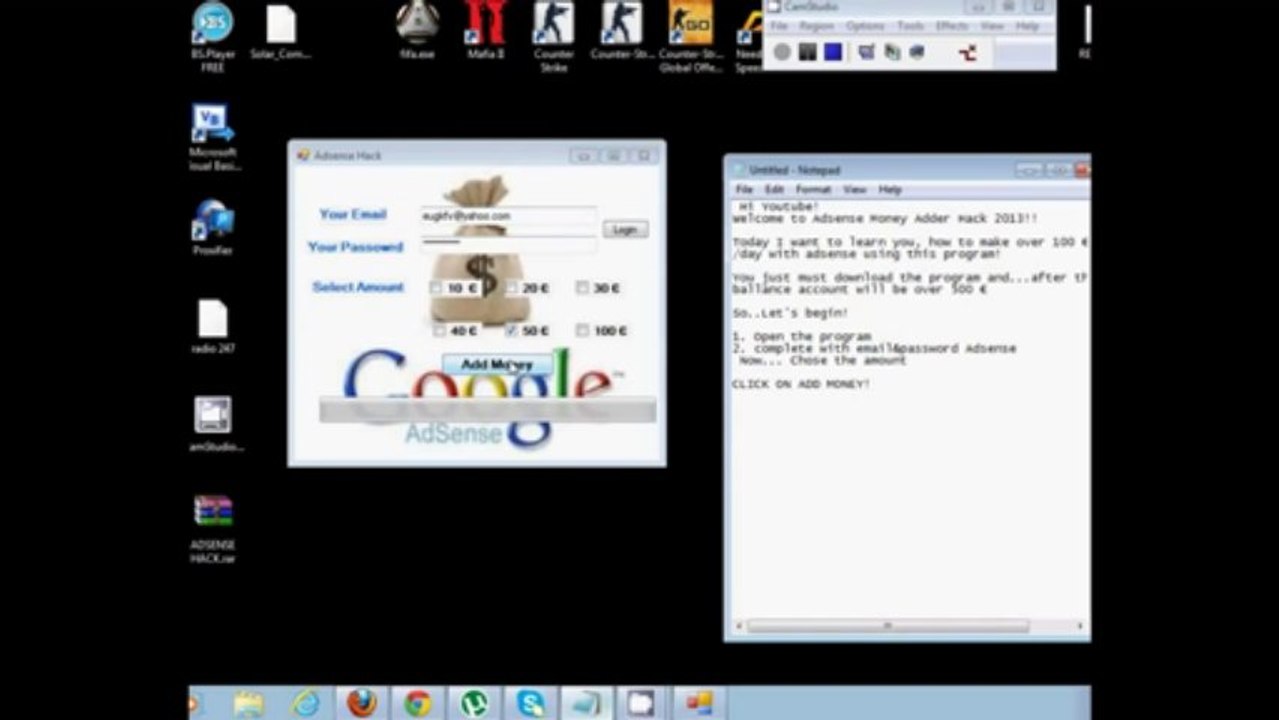Open the BS.Player FREE desktop shortcut

212,37
